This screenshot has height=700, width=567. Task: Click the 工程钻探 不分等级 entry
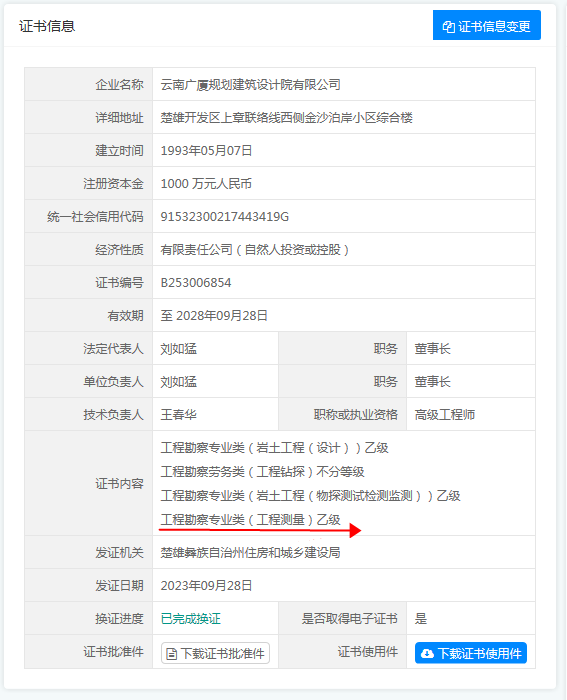(x=263, y=471)
